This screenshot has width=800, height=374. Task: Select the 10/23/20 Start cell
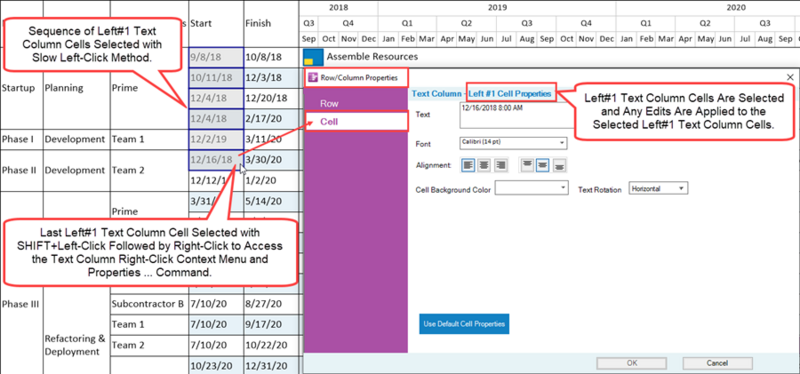(x=216, y=366)
